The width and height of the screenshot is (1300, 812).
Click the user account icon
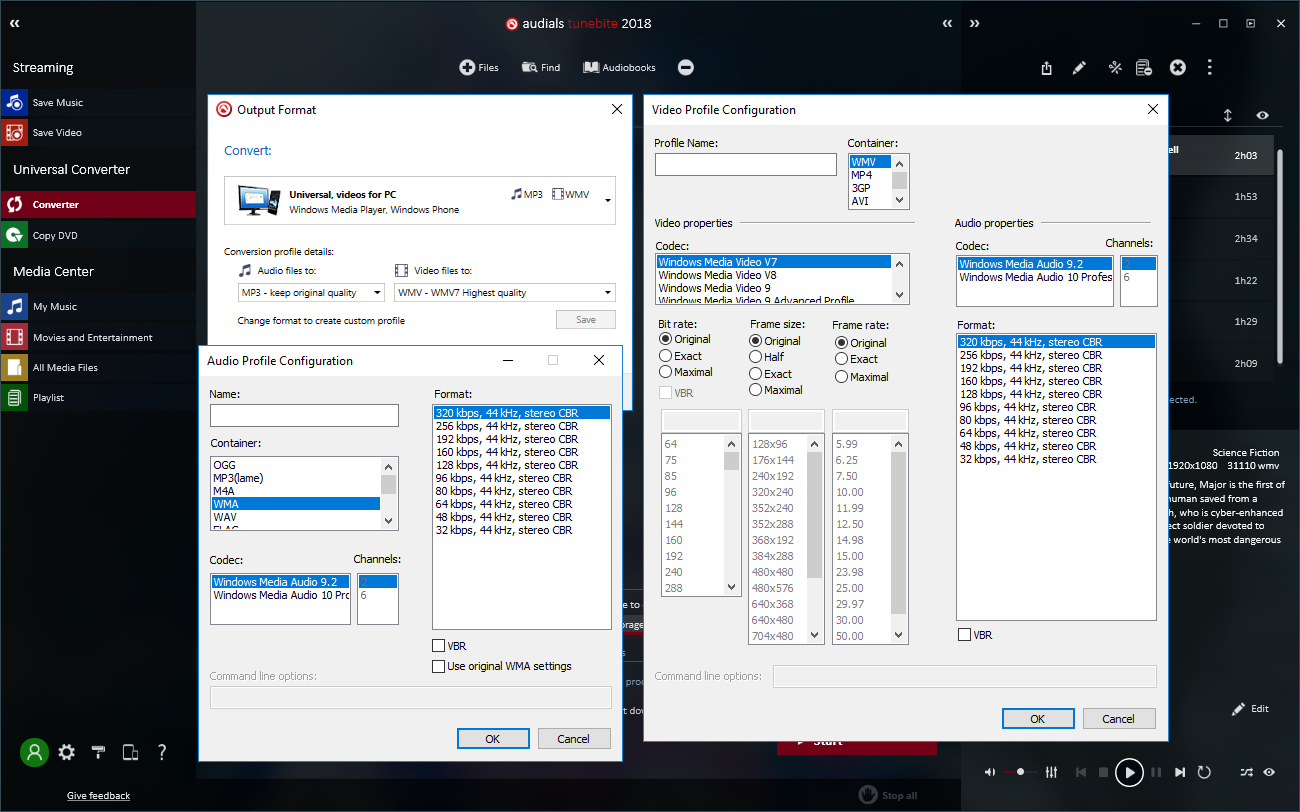(x=35, y=752)
